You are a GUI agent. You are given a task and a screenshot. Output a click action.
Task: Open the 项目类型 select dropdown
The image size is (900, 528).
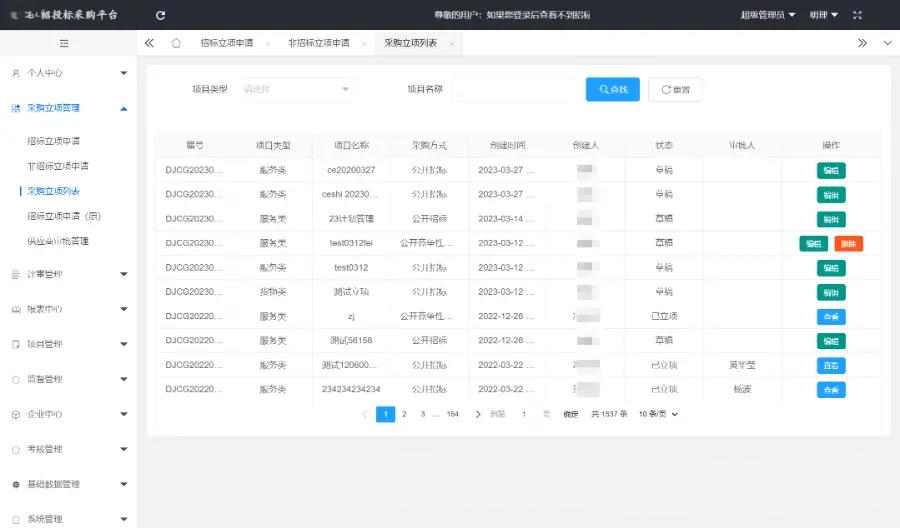tap(296, 90)
